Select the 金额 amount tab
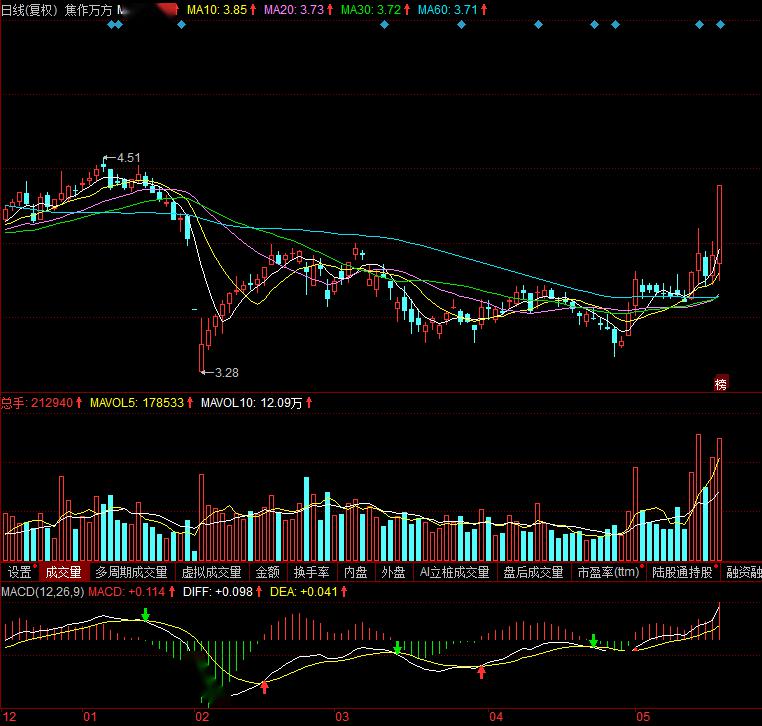Viewport: 762px width, 726px height. click(x=267, y=573)
